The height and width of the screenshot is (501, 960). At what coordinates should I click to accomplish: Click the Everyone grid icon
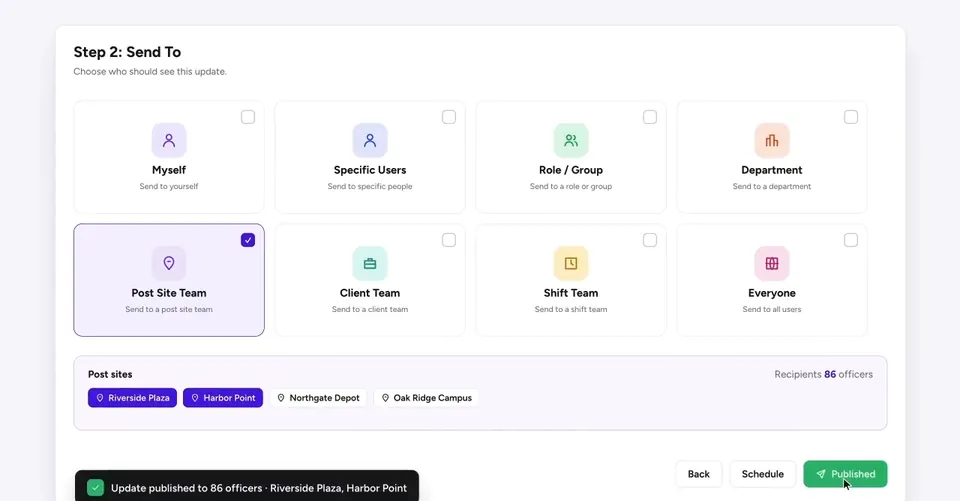pos(771,263)
